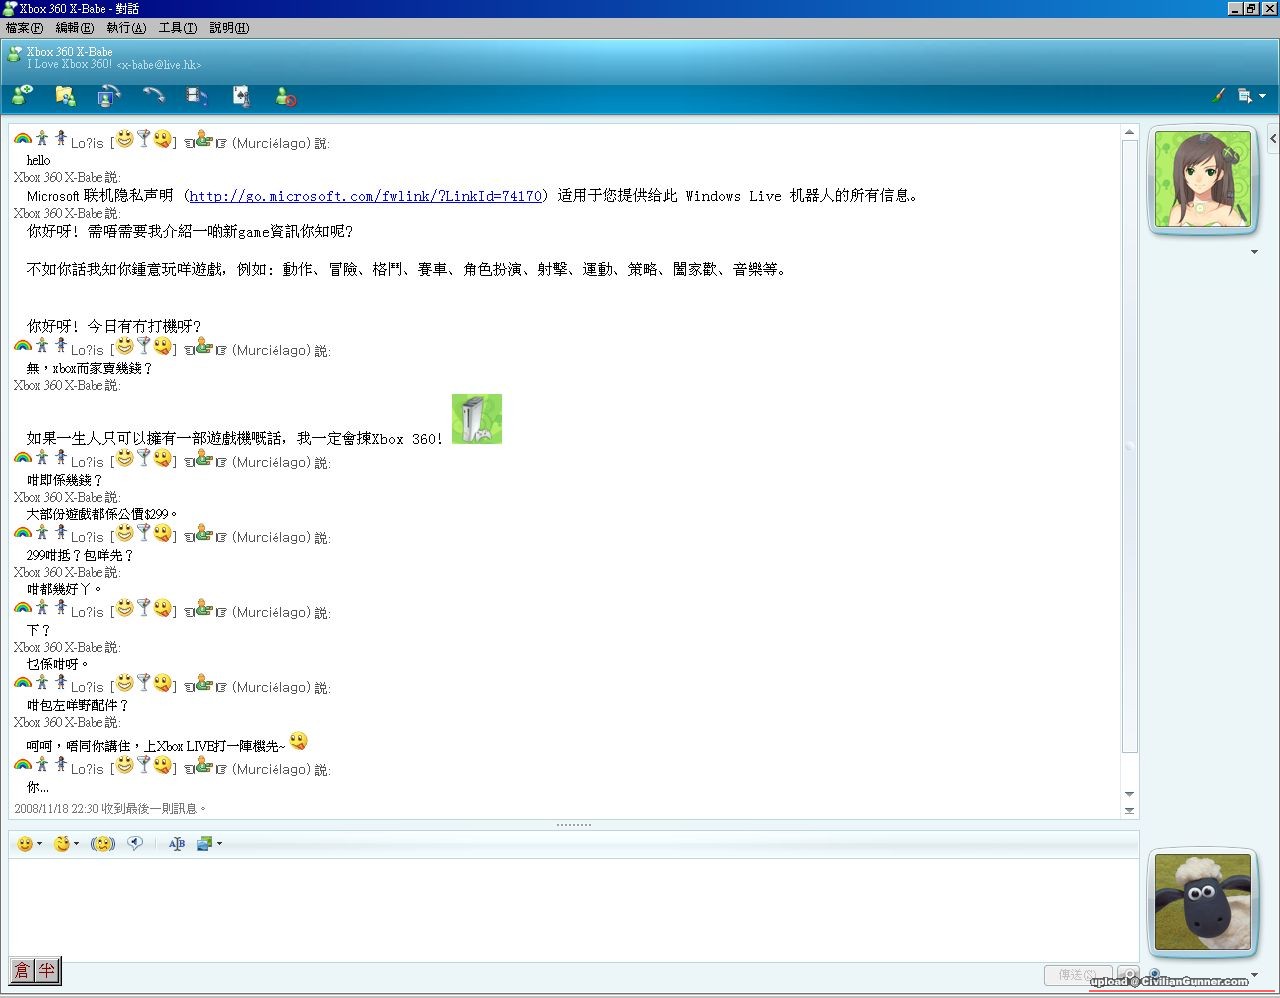
Task: Open the emoticon smiley dropdown
Action: point(30,844)
